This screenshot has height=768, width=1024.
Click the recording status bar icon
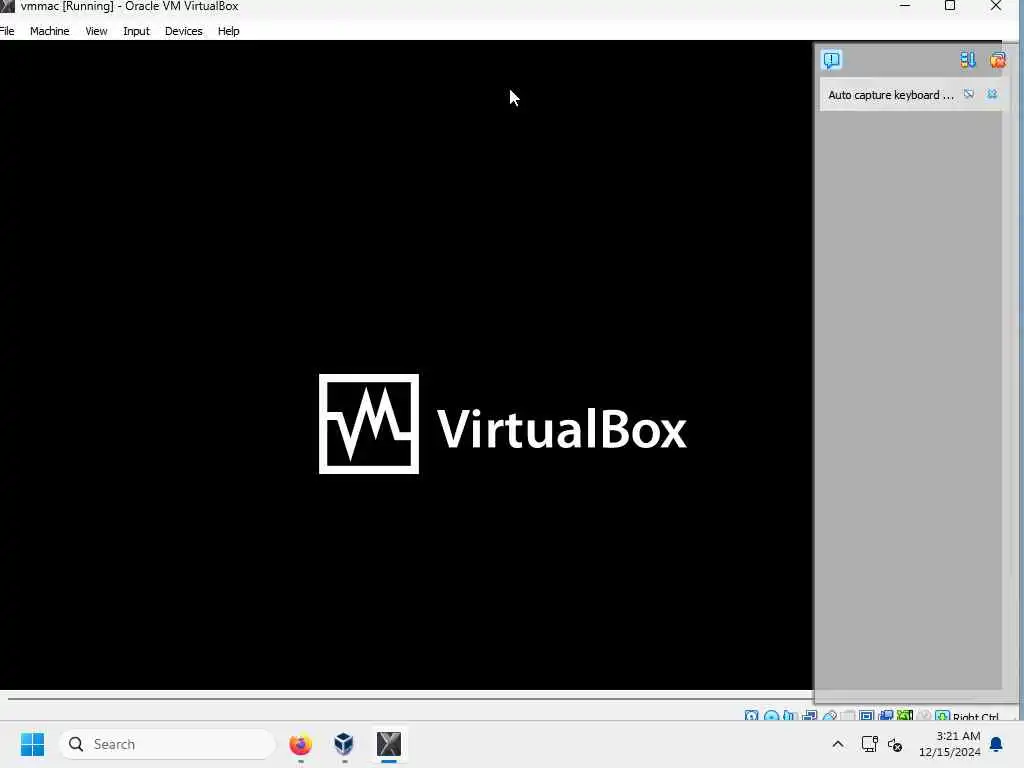coord(886,716)
